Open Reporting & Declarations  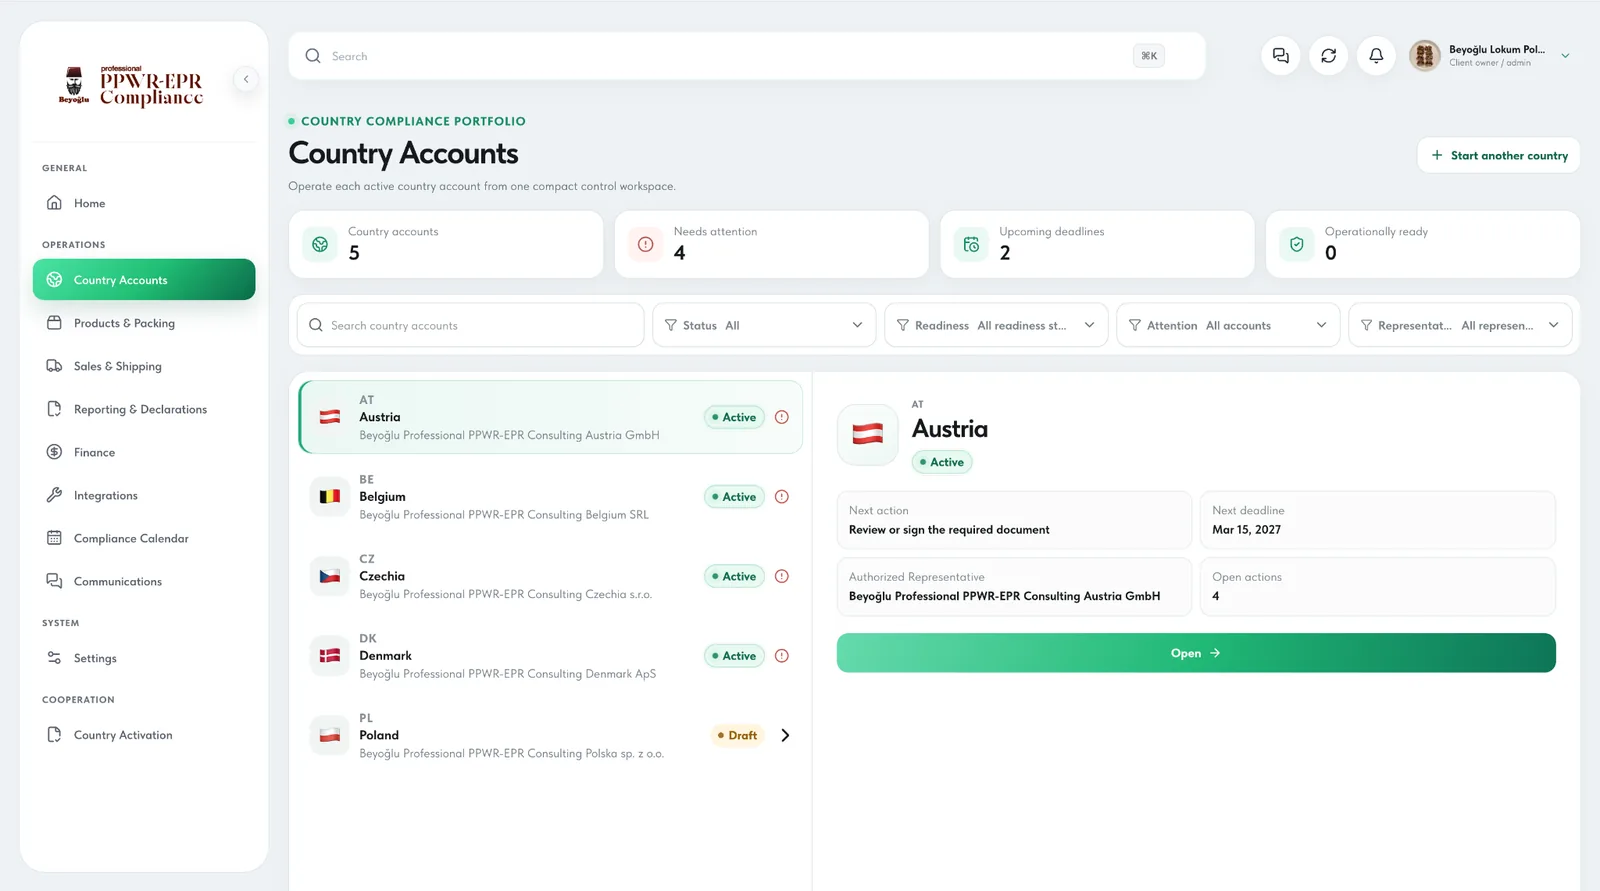click(x=144, y=409)
